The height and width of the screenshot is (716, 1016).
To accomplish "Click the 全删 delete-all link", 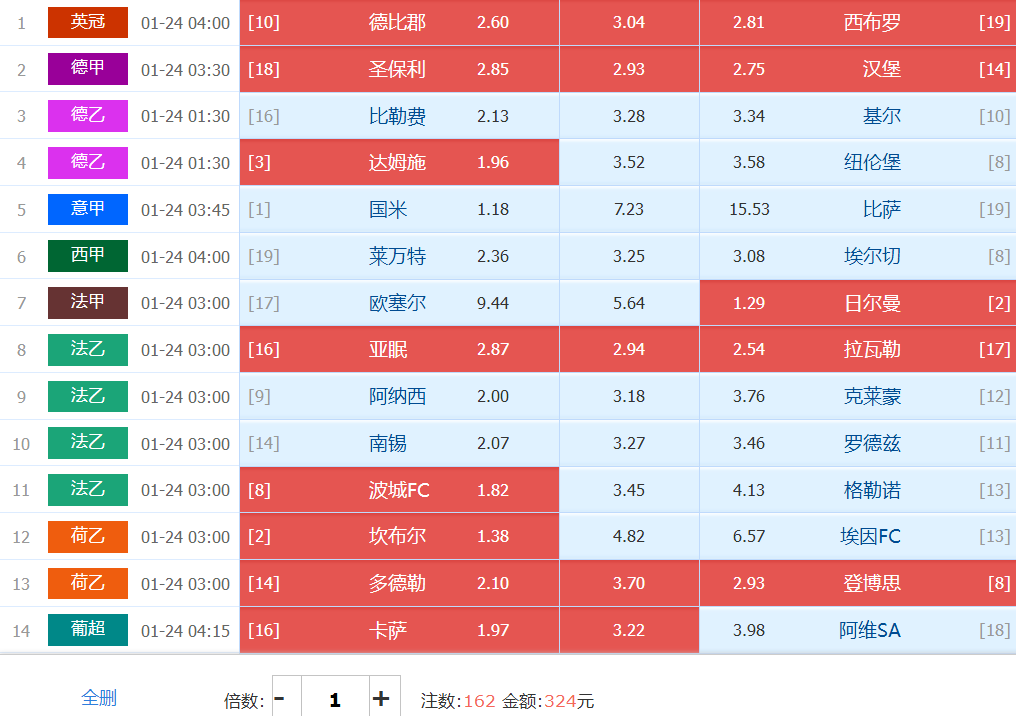I will pyautogui.click(x=98, y=698).
